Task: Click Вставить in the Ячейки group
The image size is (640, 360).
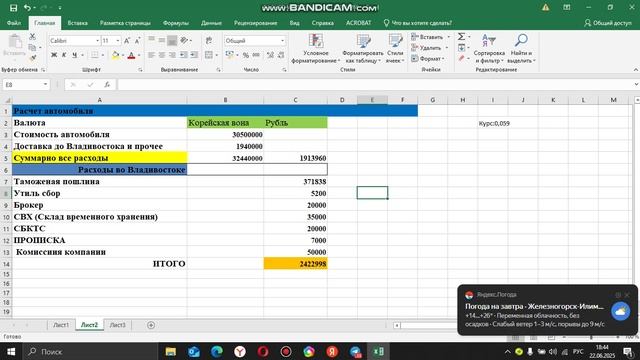Action: (x=427, y=37)
